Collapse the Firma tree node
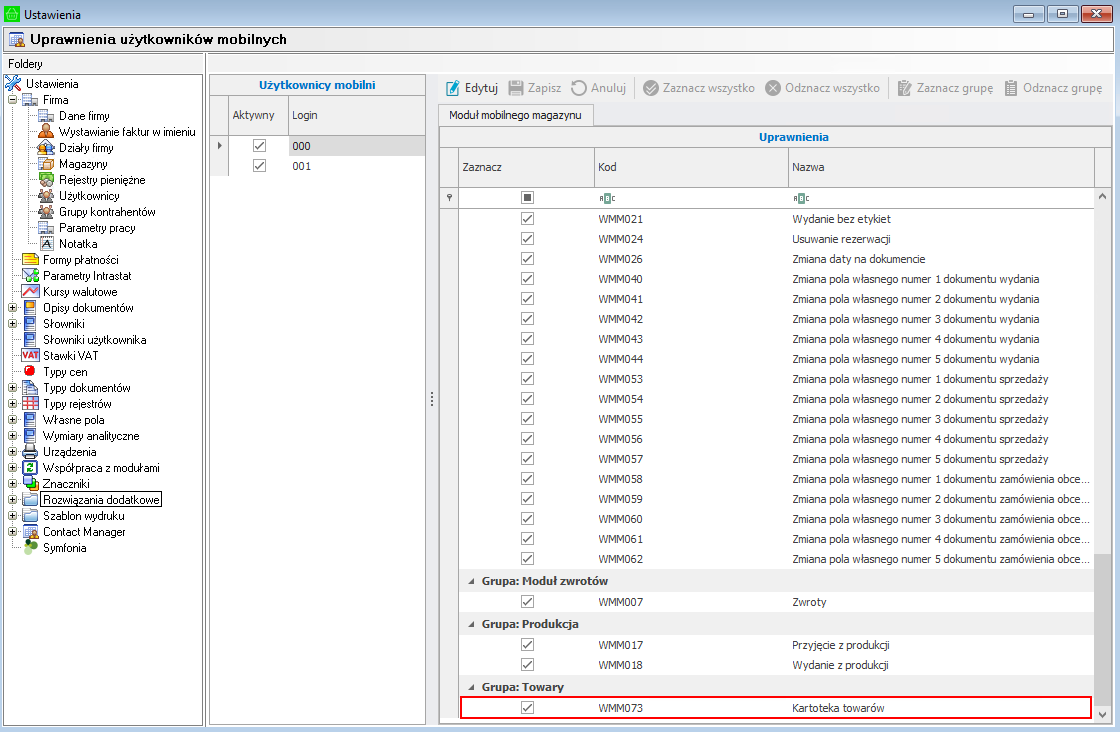1120x732 pixels. [x=12, y=100]
